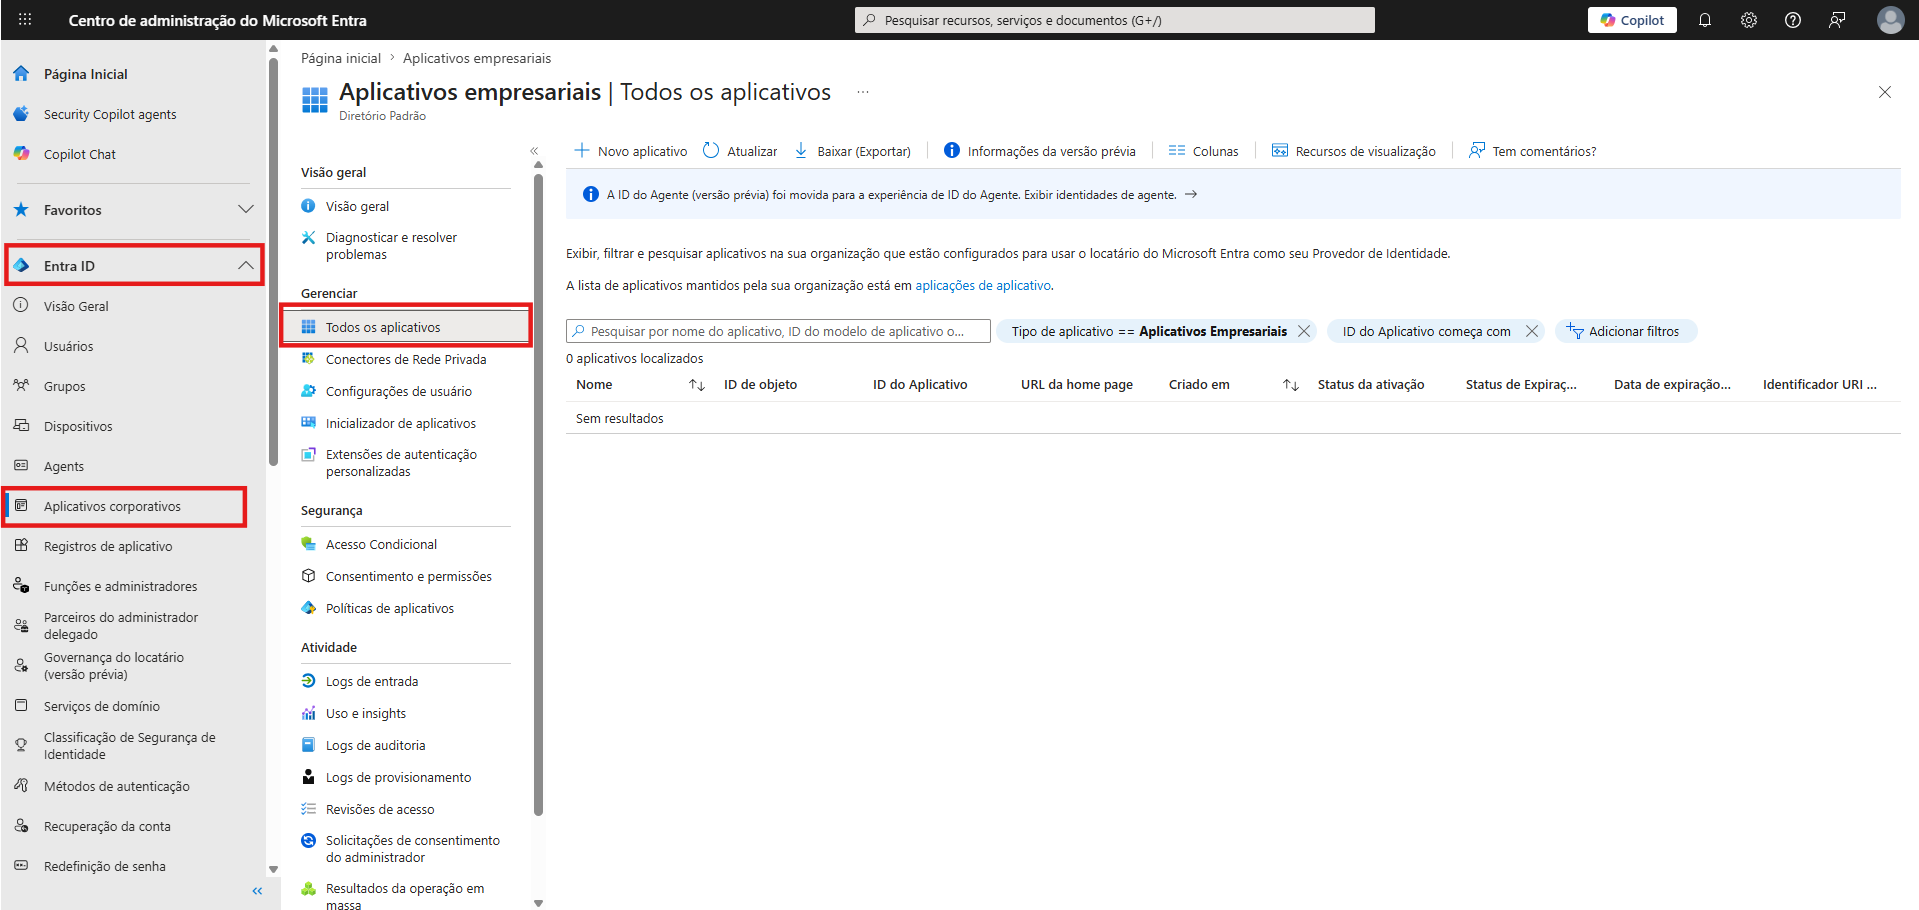This screenshot has width=1919, height=910.
Task: Open Colunas chooser
Action: tap(1204, 151)
